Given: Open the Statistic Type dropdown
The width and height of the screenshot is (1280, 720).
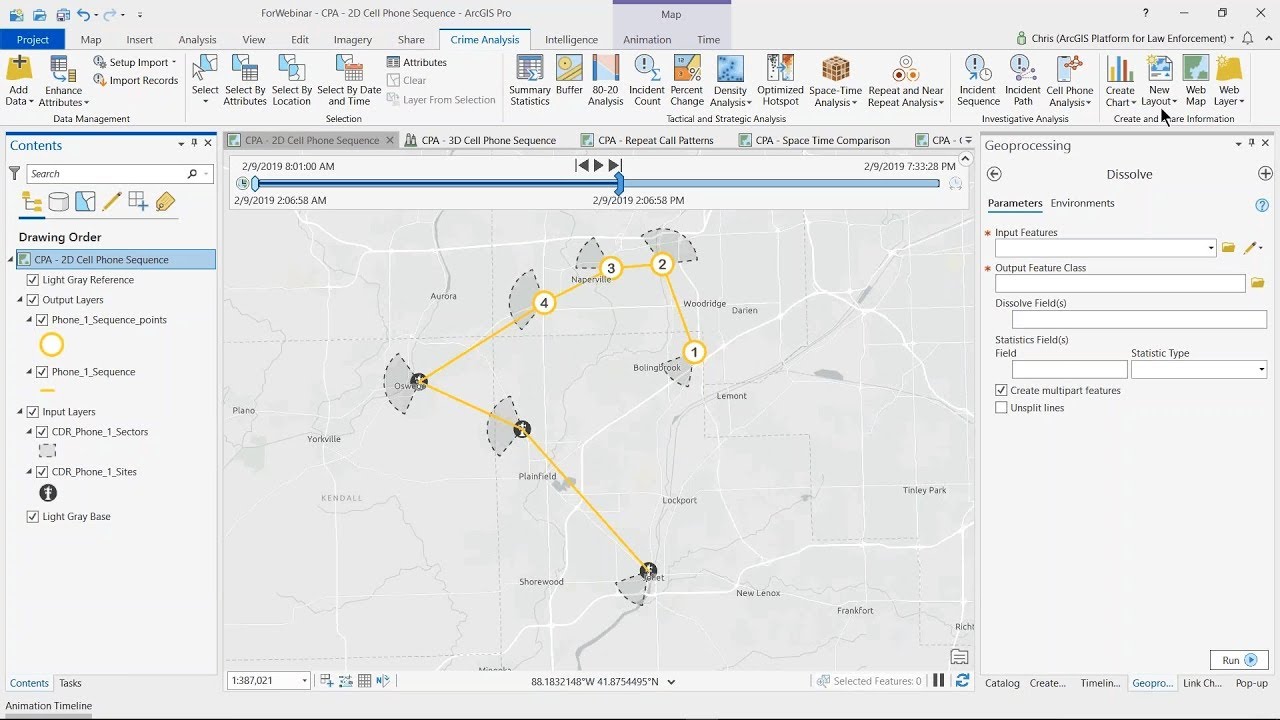Looking at the screenshot, I should (x=1262, y=370).
